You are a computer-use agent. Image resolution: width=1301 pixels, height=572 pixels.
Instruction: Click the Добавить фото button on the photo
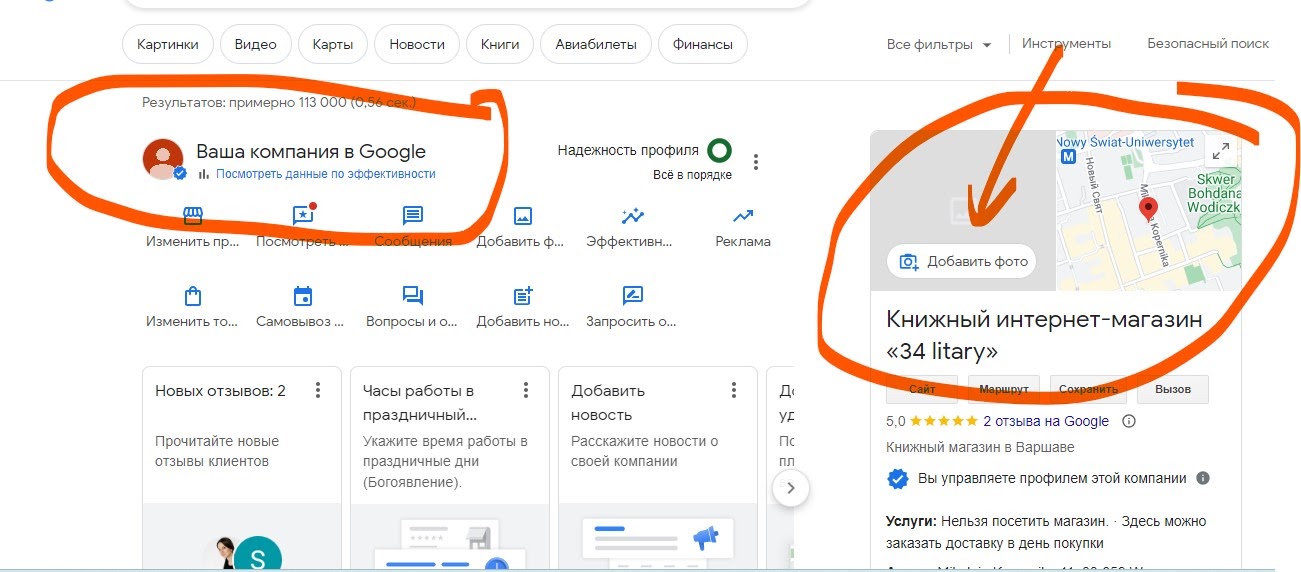pyautogui.click(x=962, y=261)
